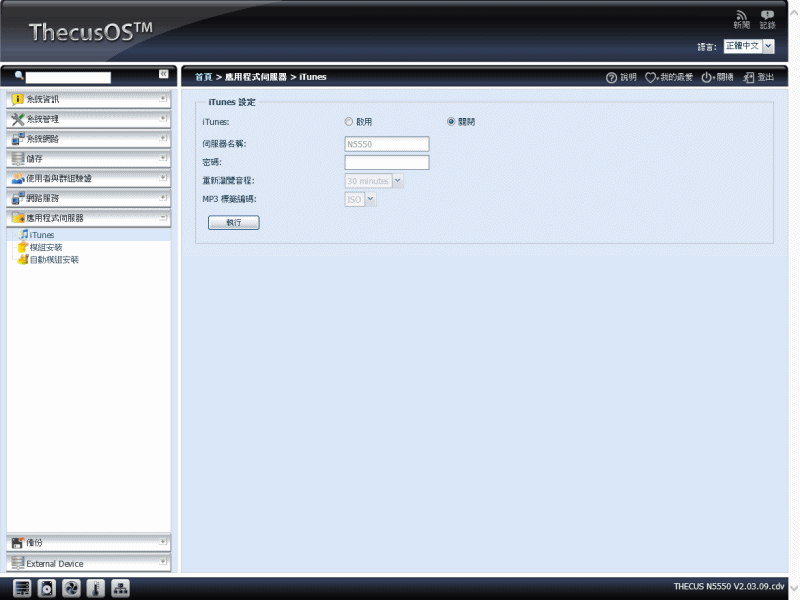Go to home breadcrumb link
Image resolution: width=800 pixels, height=600 pixels.
[x=204, y=77]
